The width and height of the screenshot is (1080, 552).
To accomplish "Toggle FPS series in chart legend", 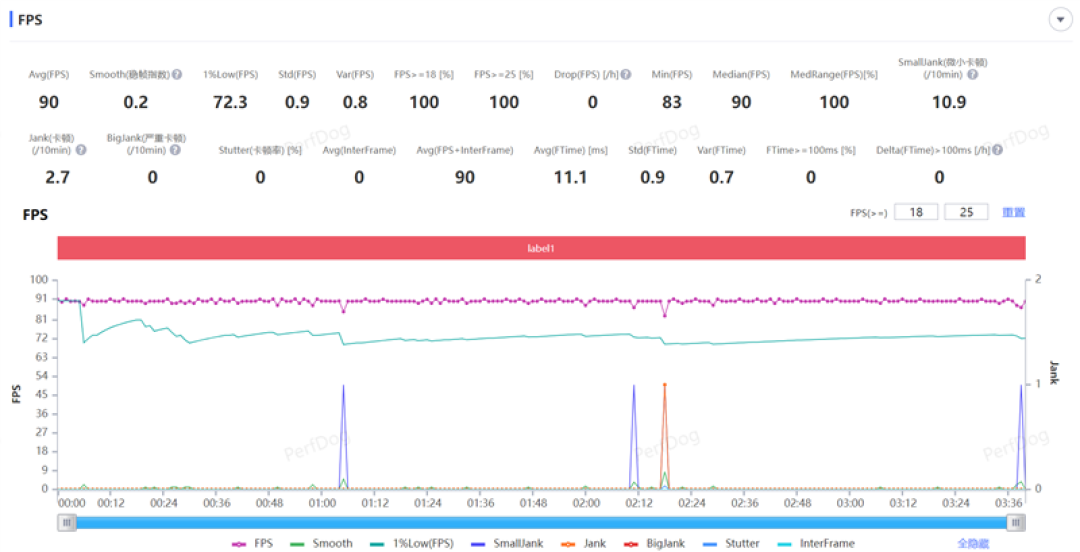I will click(x=253, y=544).
